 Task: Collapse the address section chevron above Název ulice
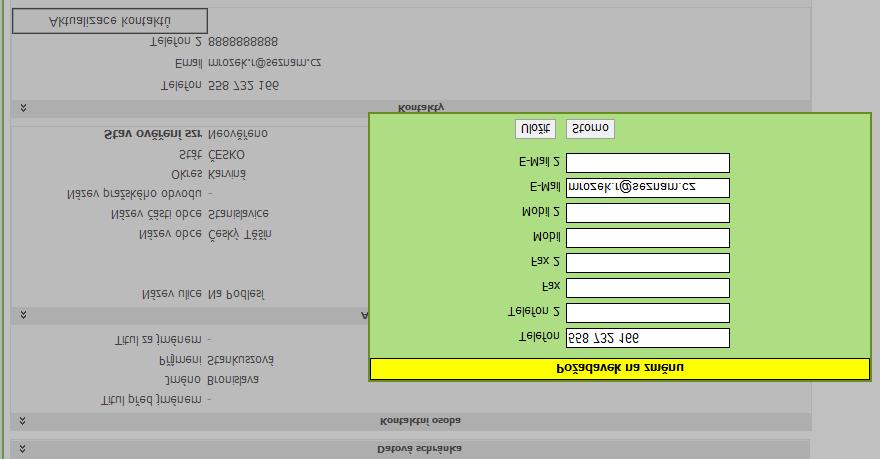(x=24, y=315)
